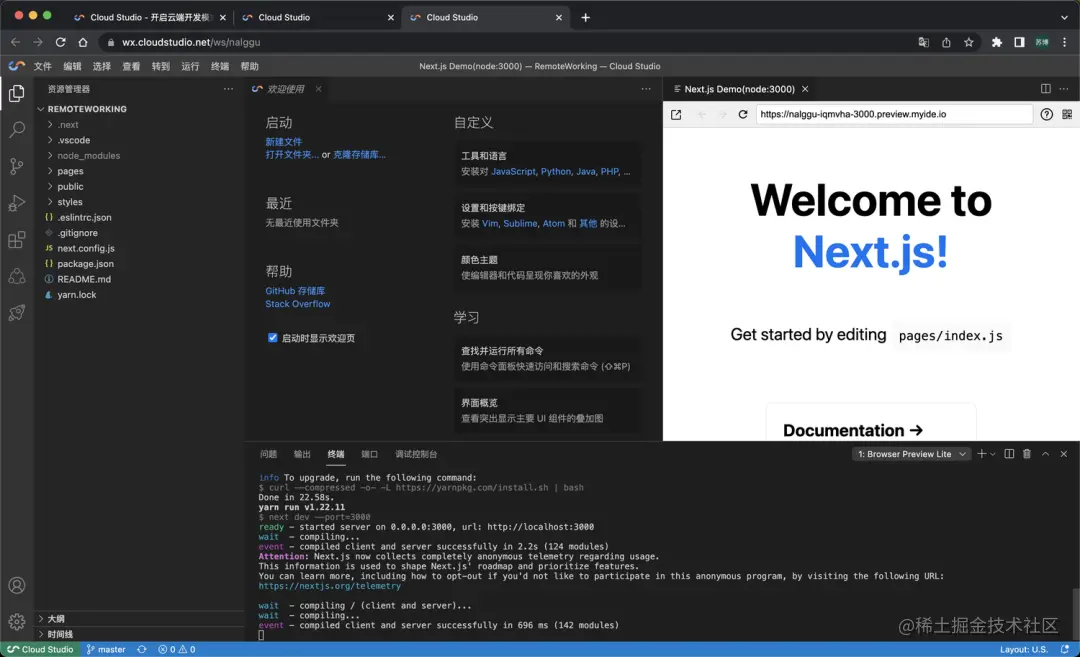Open the 文件 menu
This screenshot has height=657, width=1080.
(x=43, y=66)
